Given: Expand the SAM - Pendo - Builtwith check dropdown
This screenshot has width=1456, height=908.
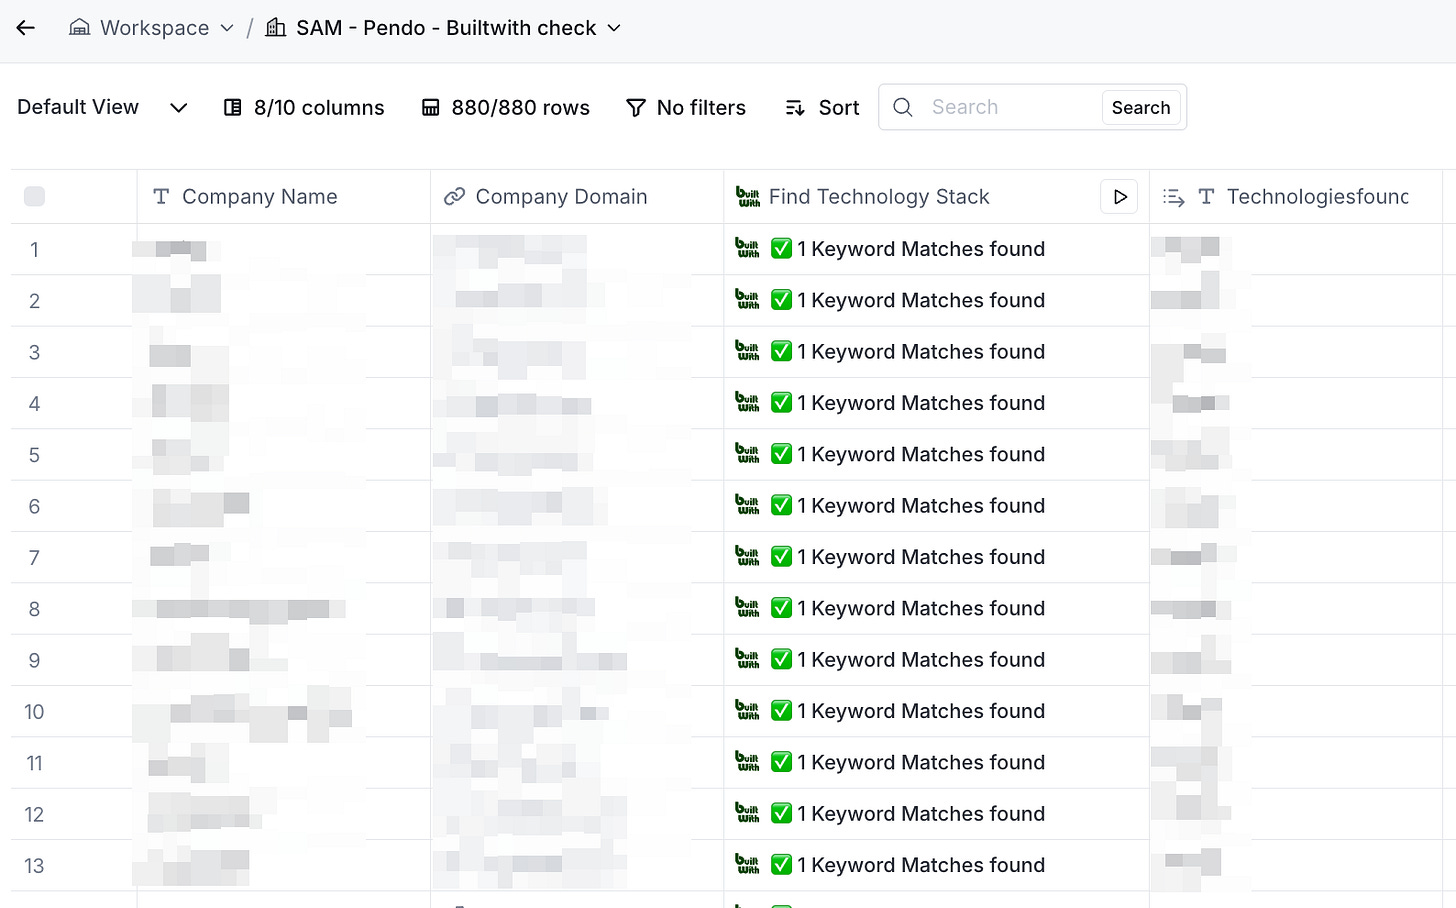Looking at the screenshot, I should [x=614, y=28].
